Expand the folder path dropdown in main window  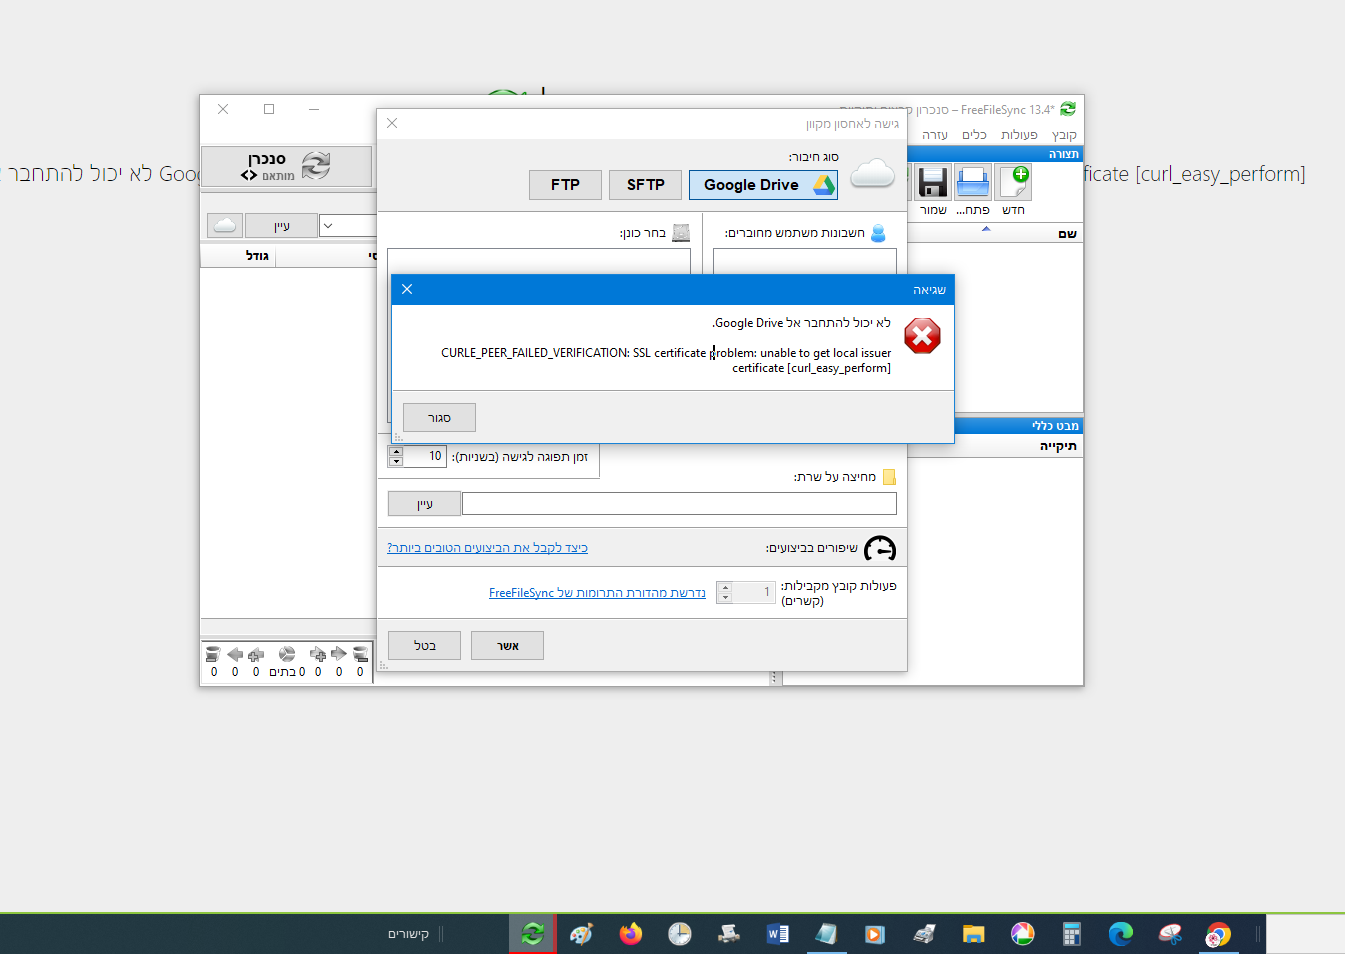click(x=328, y=226)
